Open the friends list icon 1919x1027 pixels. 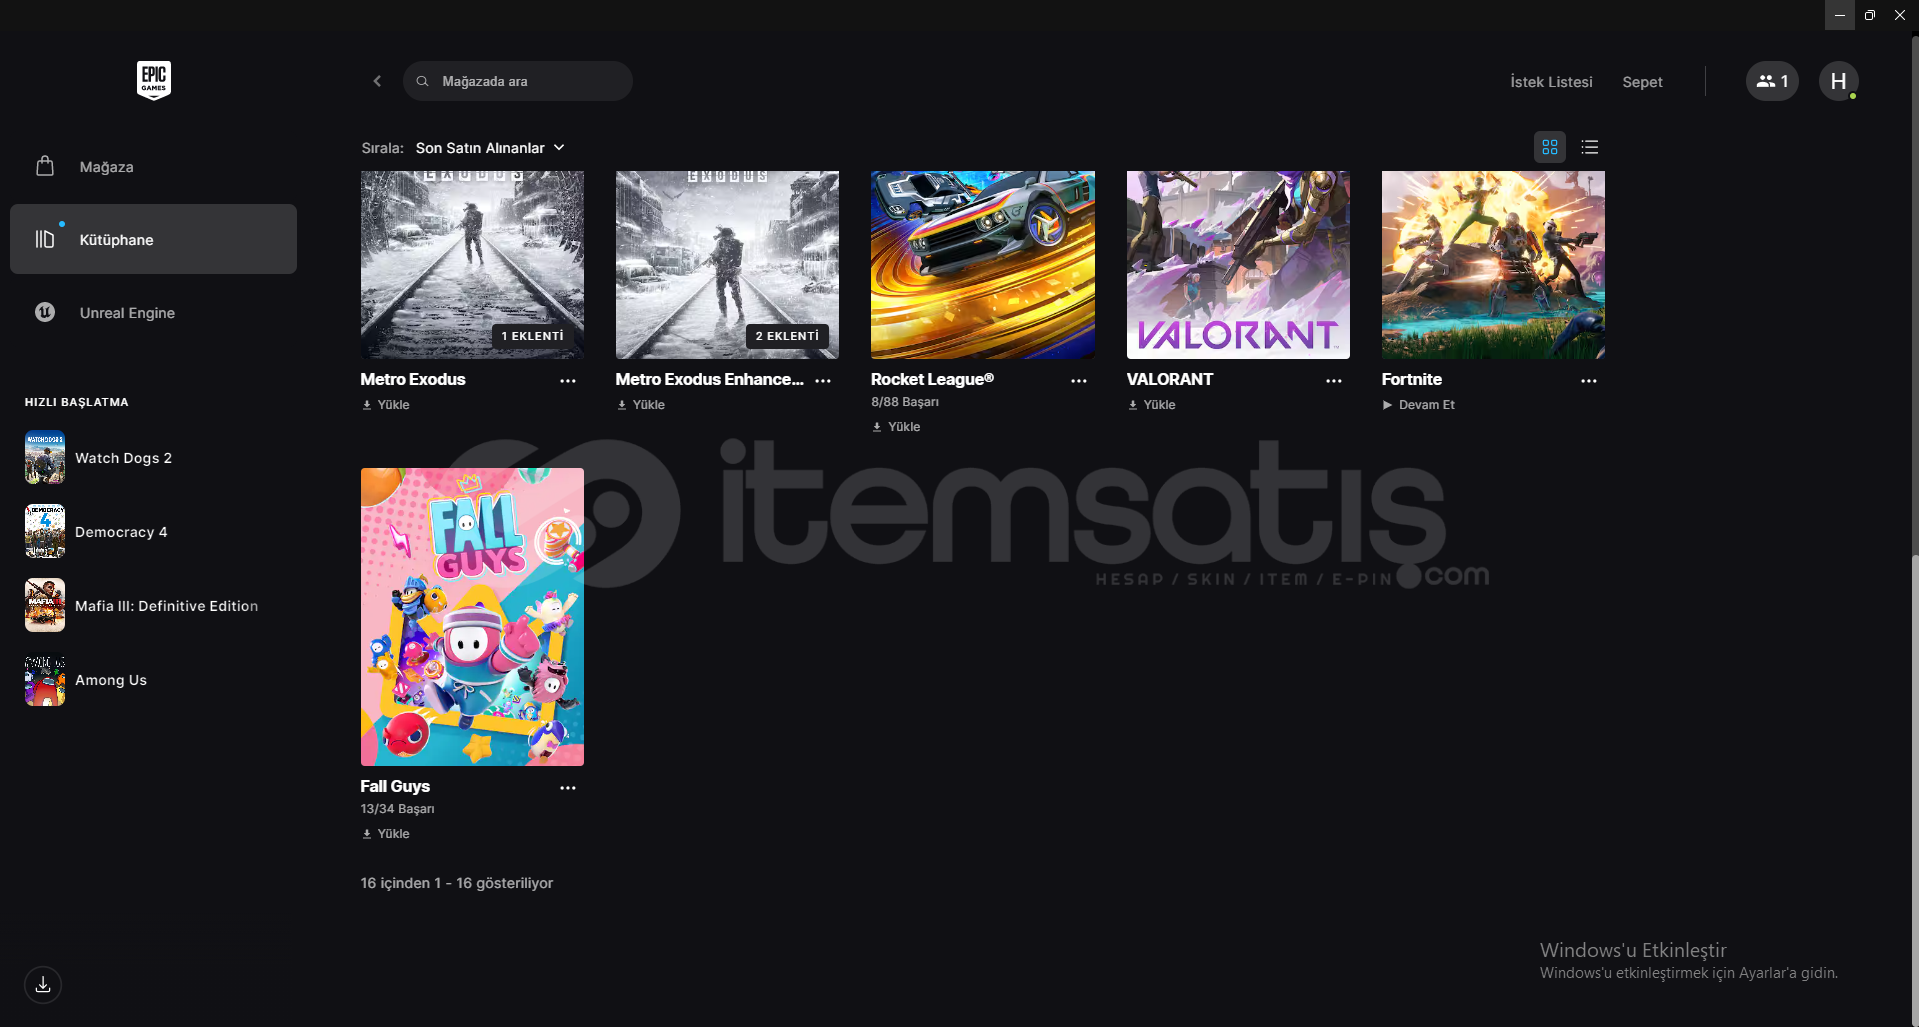[x=1772, y=81]
